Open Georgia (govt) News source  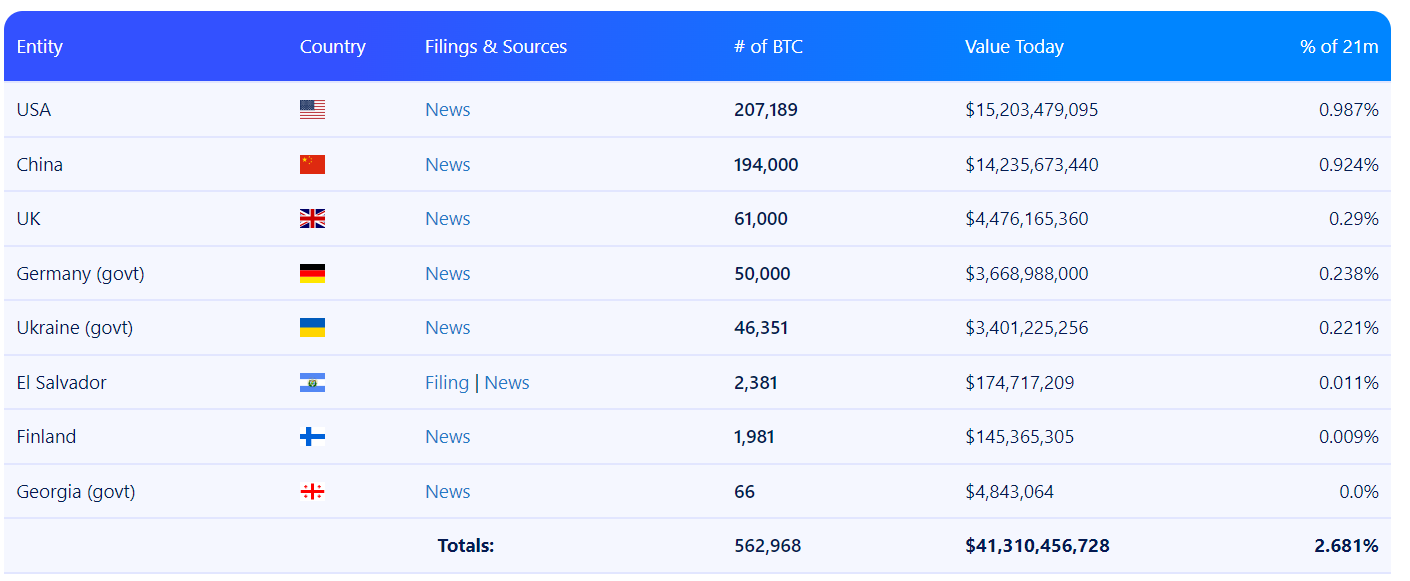click(447, 491)
